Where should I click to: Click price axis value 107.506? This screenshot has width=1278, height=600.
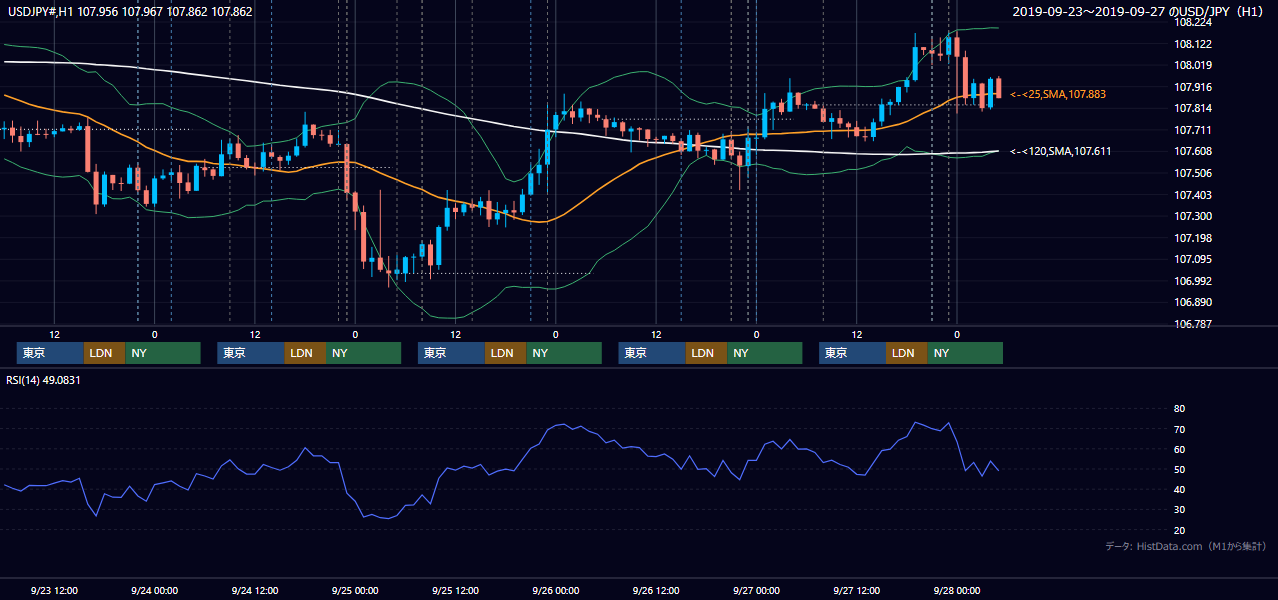click(x=1193, y=173)
